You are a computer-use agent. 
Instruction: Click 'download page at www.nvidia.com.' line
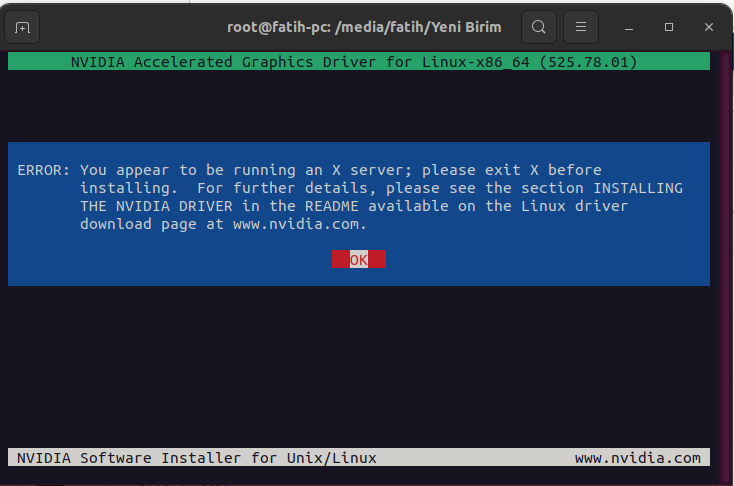pos(223,224)
